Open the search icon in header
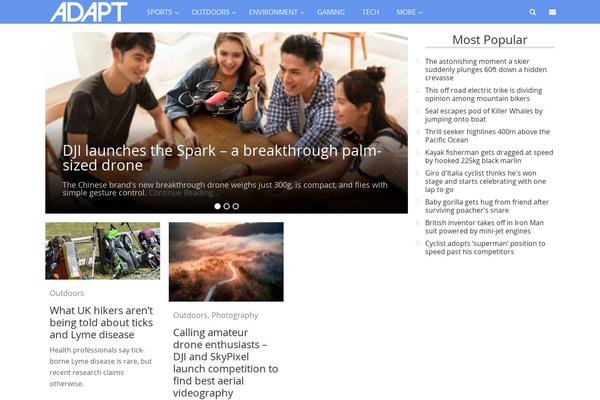The width and height of the screenshot is (600, 400). [532, 12]
